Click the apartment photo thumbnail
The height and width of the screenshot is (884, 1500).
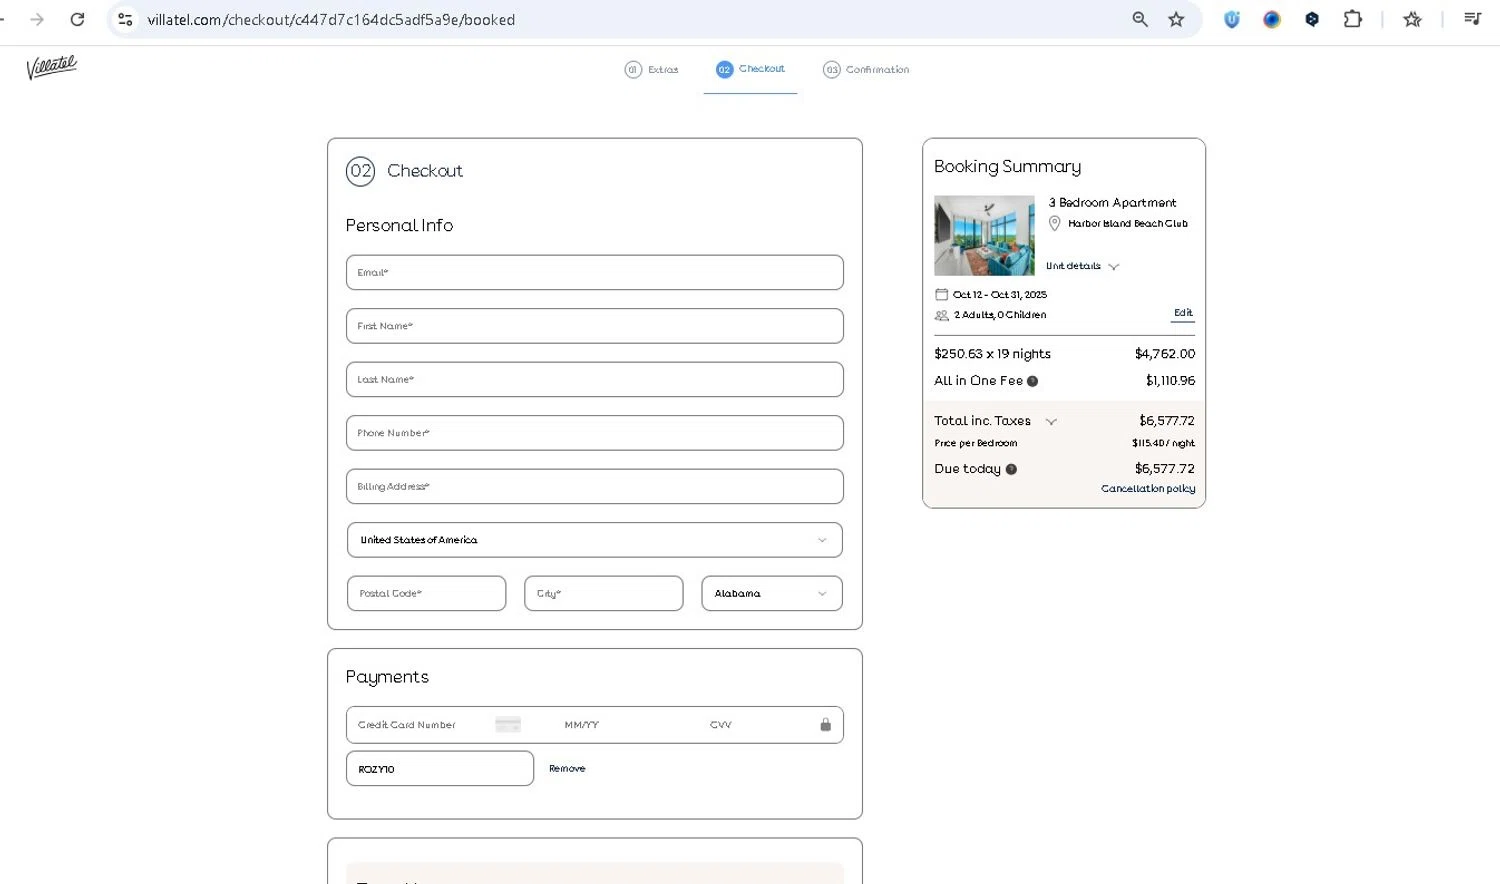tap(984, 236)
